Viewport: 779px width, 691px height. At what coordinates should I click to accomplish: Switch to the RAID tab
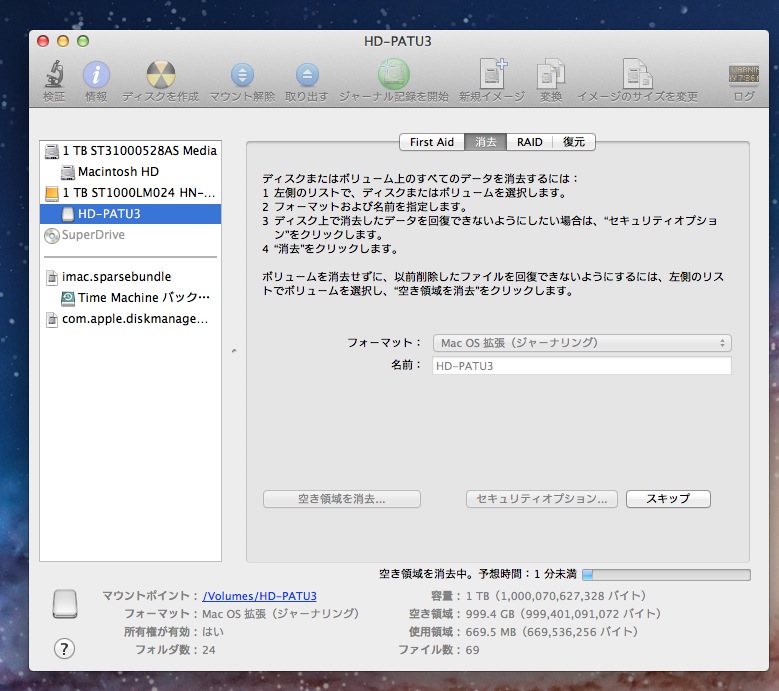529,142
